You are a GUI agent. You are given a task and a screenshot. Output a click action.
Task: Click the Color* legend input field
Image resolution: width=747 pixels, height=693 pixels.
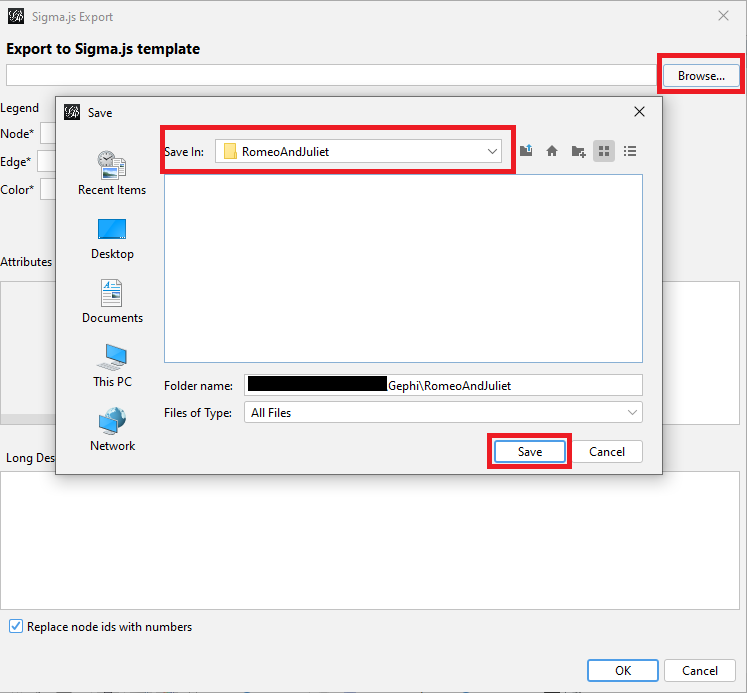[48, 189]
